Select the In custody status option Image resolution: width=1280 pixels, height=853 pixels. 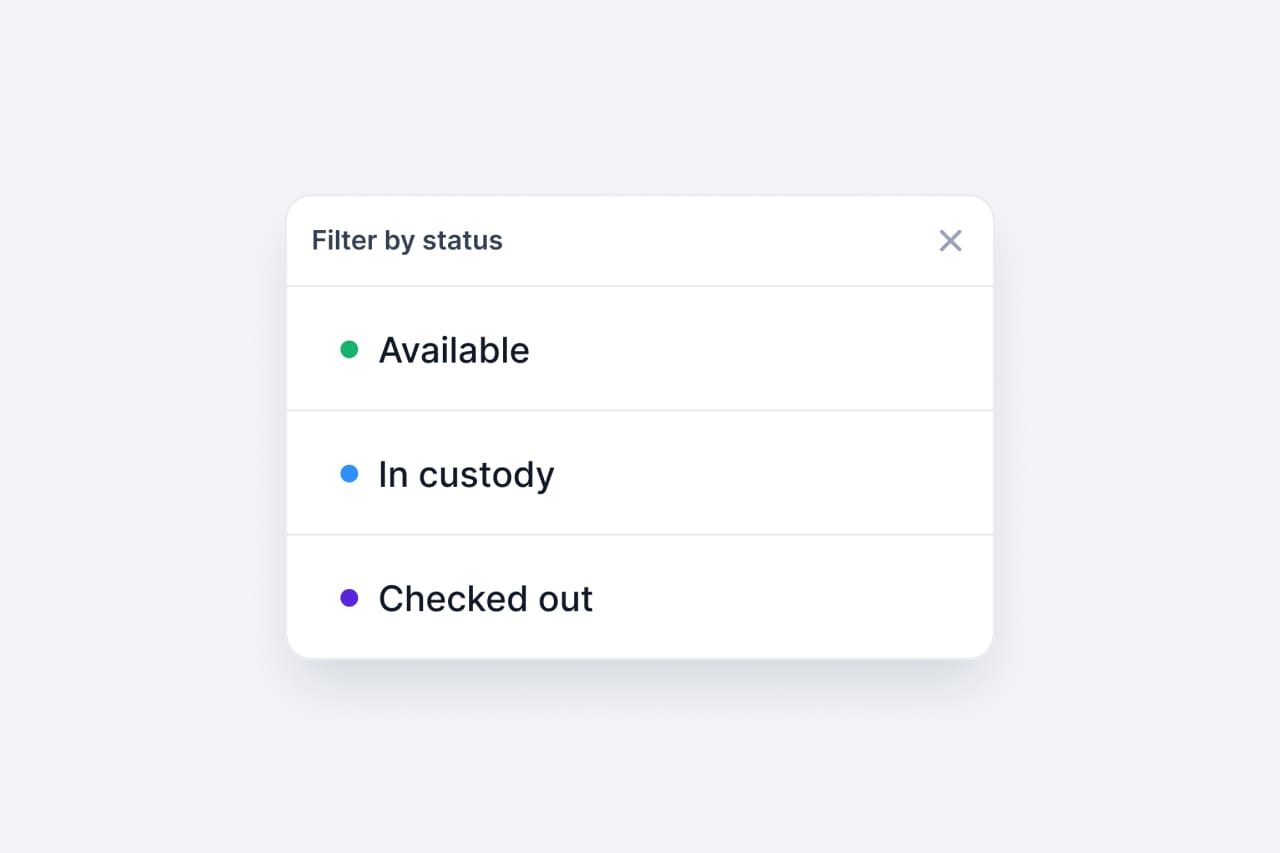click(466, 474)
